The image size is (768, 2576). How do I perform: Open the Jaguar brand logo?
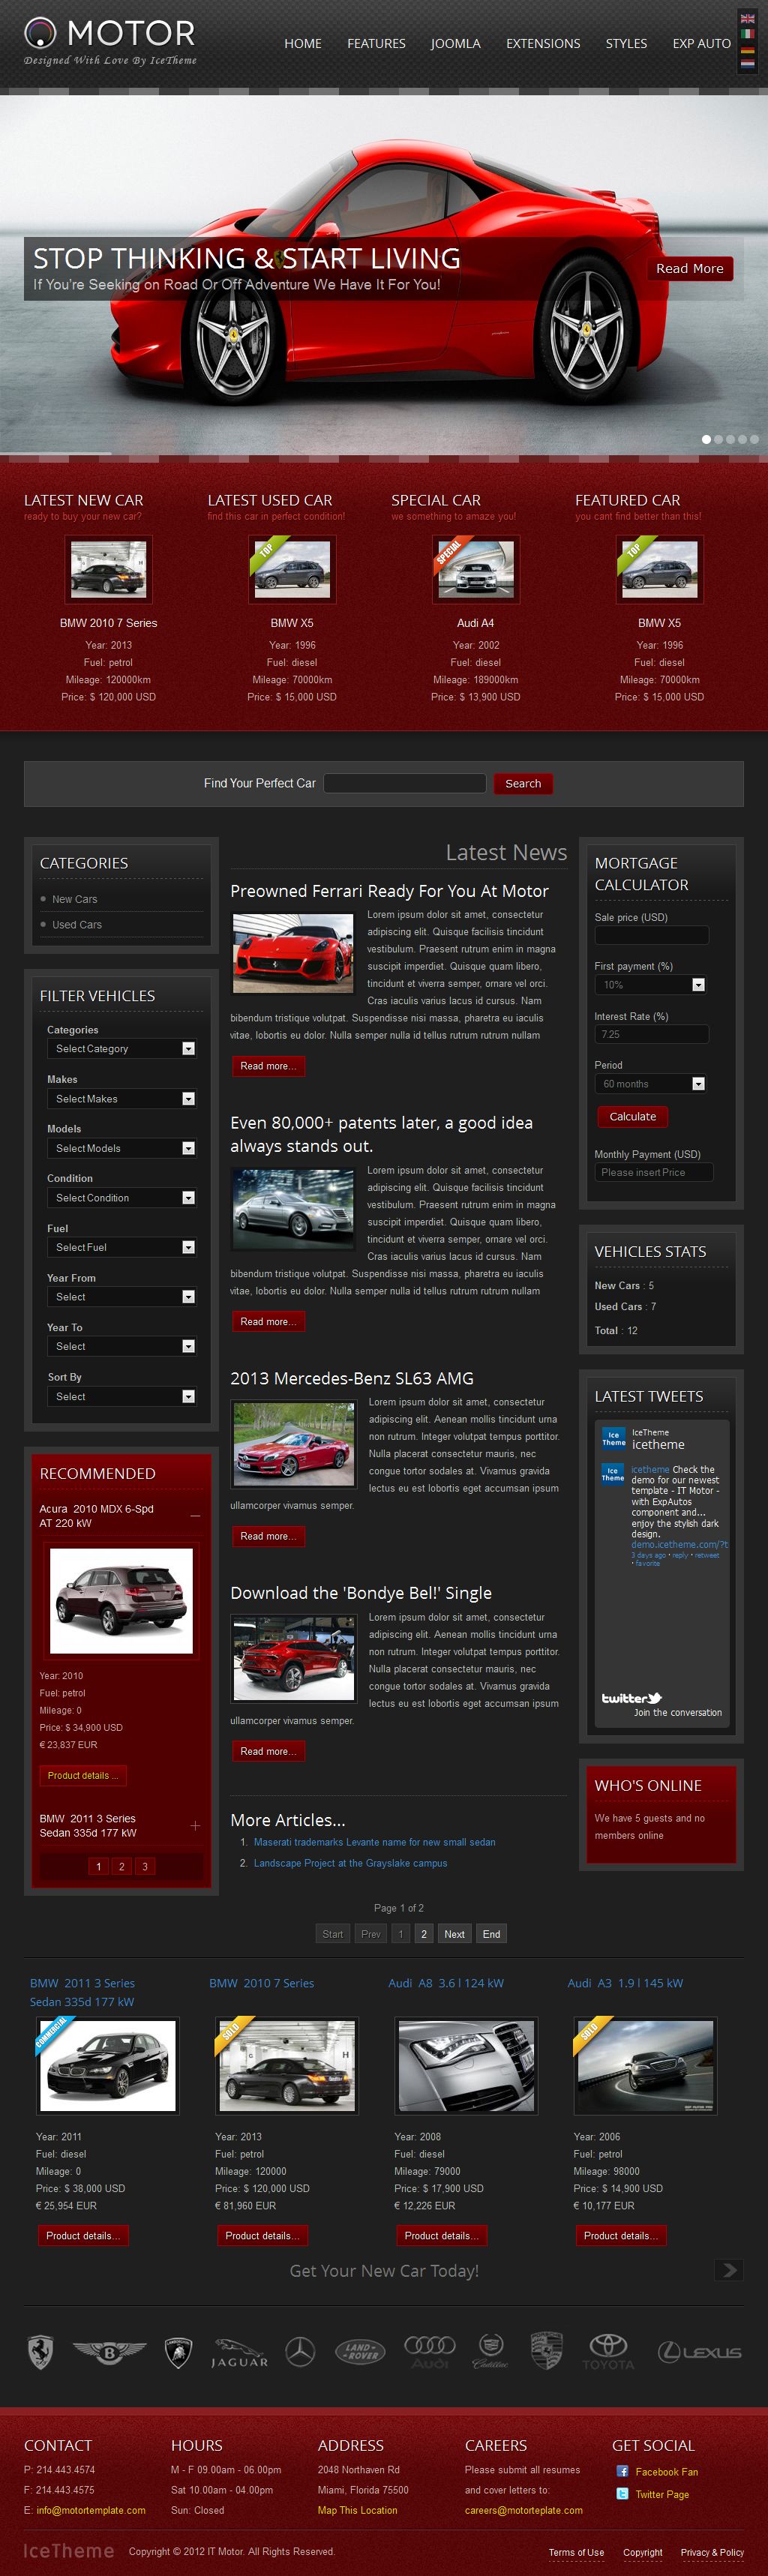point(239,2354)
